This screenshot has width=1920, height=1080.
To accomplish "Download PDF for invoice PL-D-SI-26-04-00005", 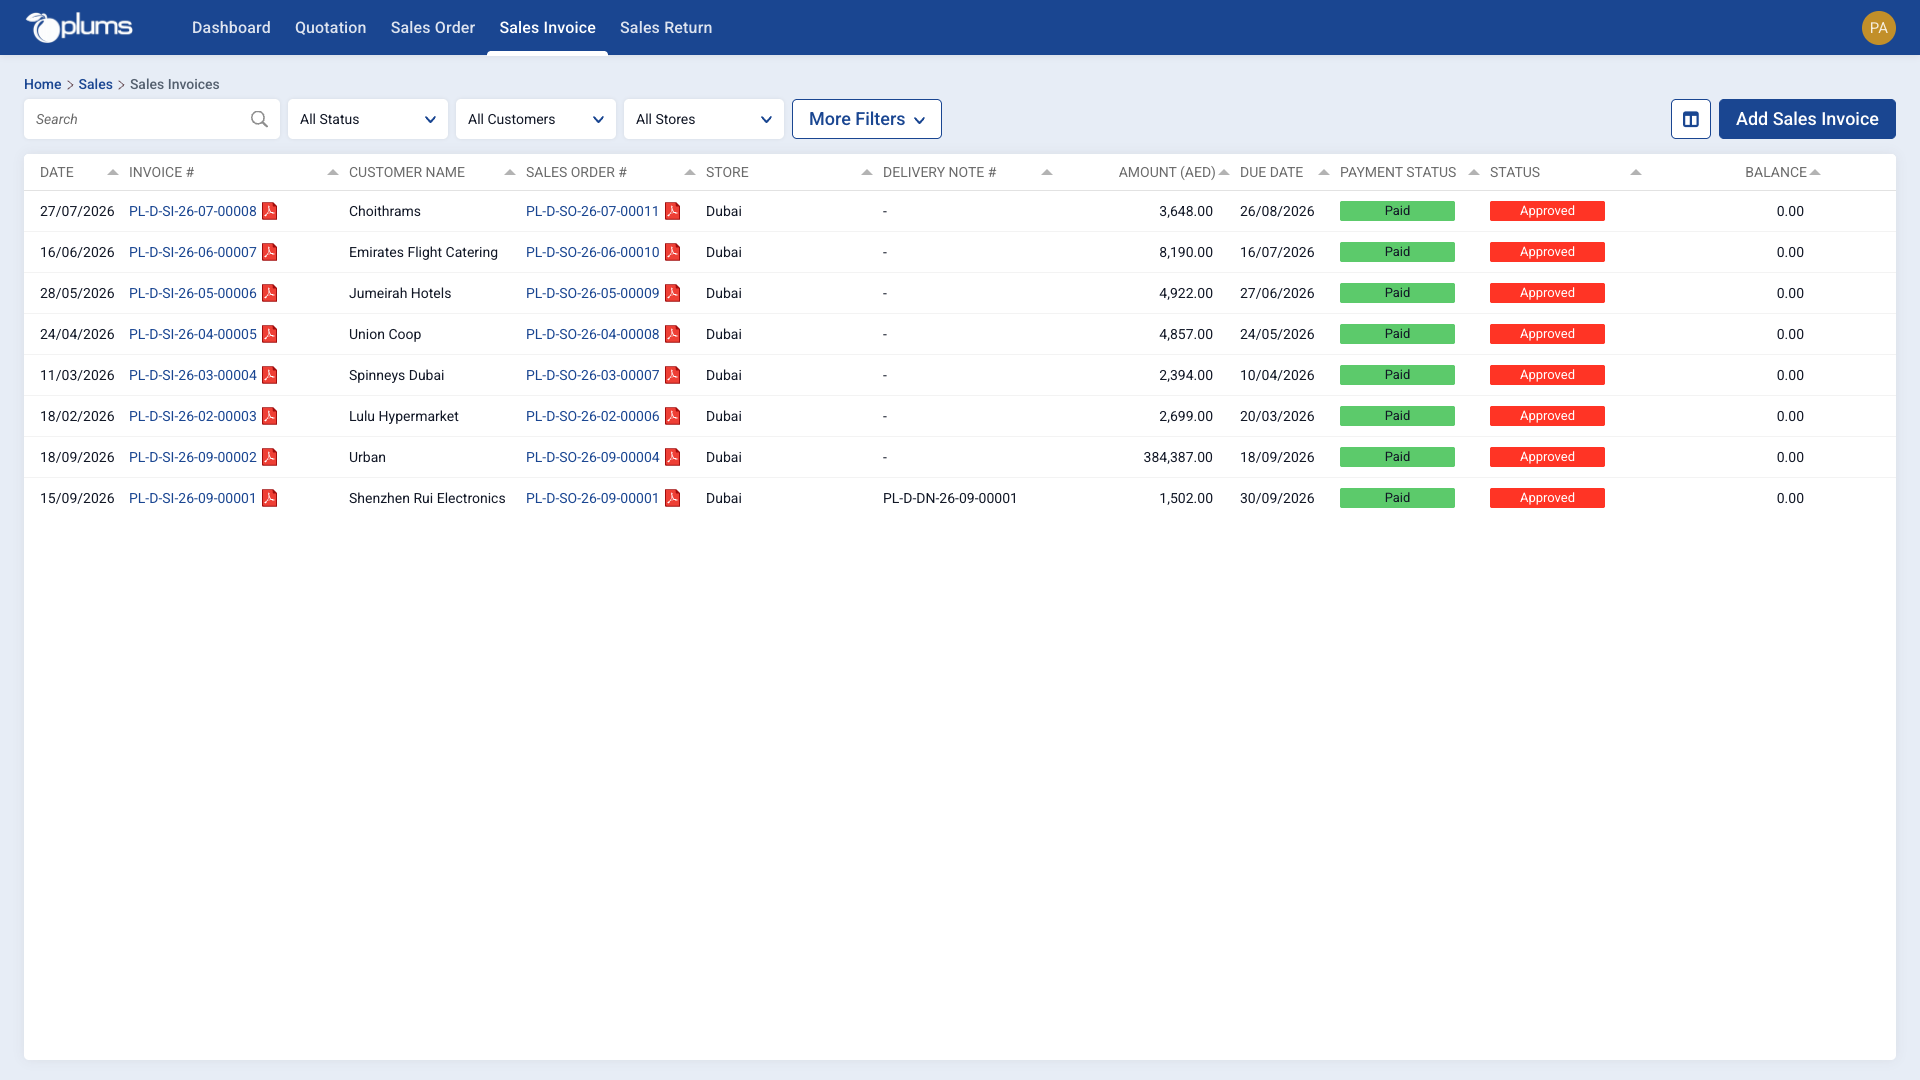I will pyautogui.click(x=270, y=334).
